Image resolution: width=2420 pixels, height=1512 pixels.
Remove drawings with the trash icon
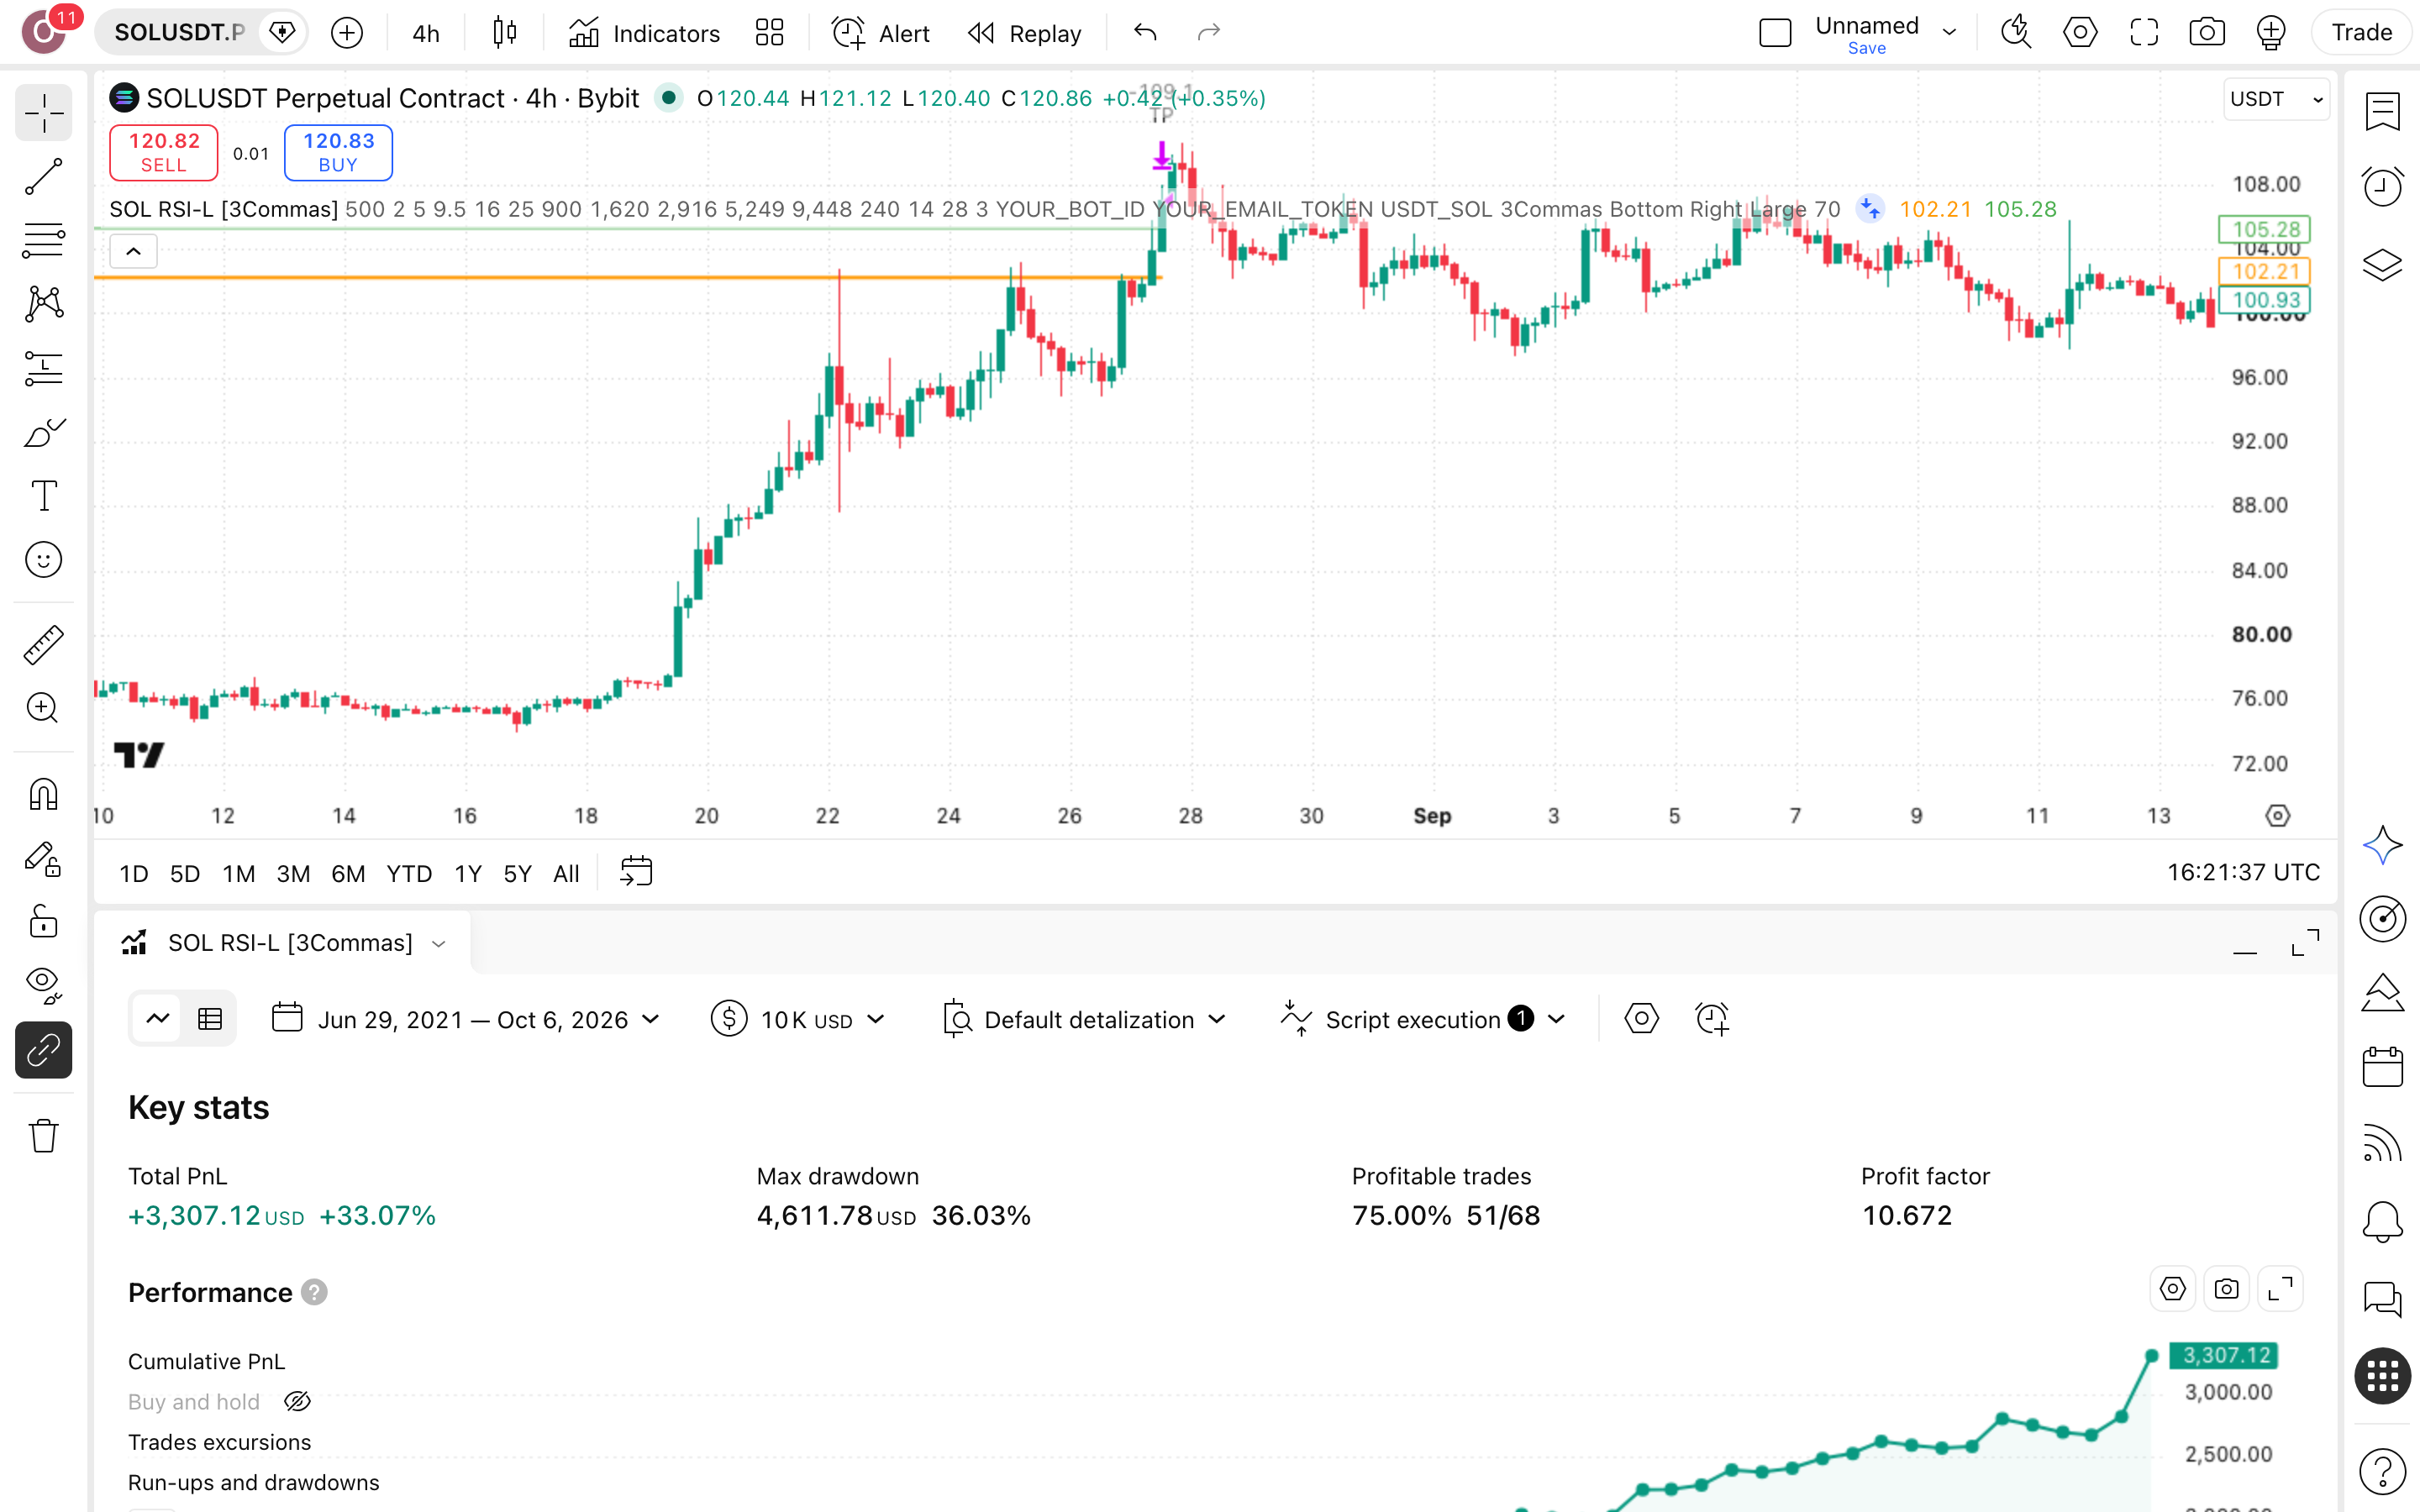(x=43, y=1136)
